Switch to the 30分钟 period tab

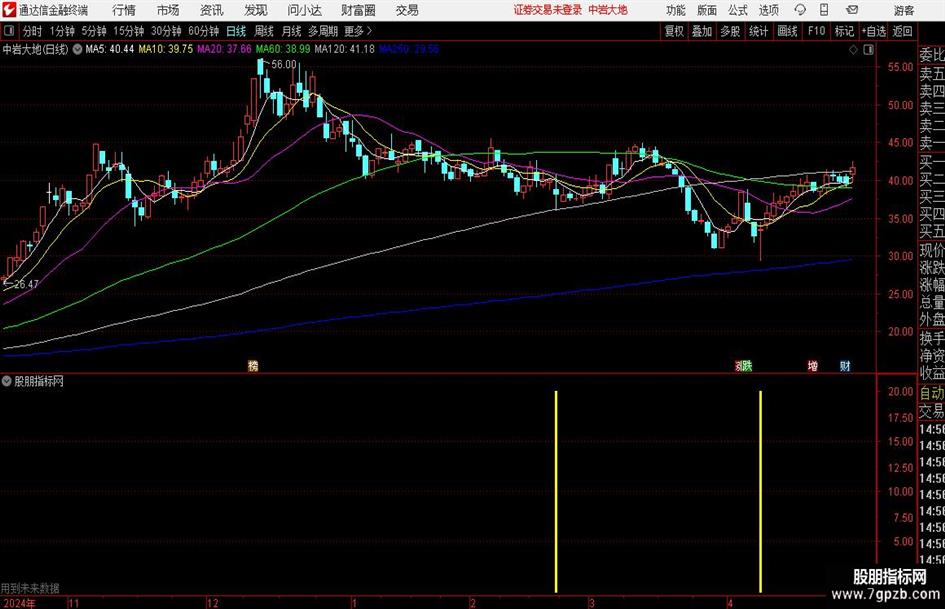166,31
